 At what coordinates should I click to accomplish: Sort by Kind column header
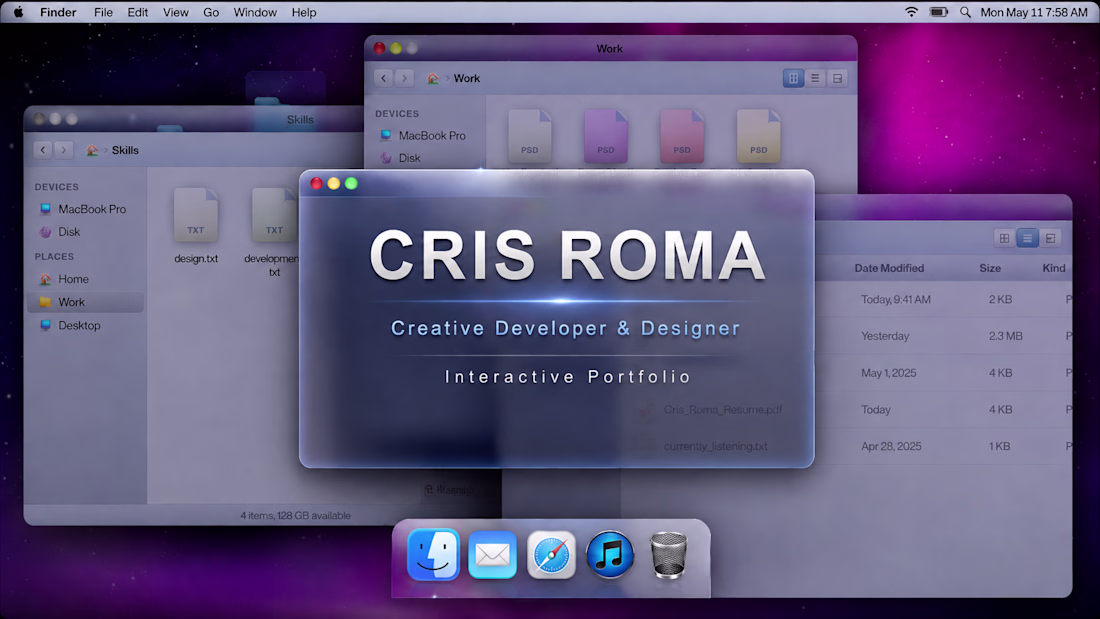1054,268
